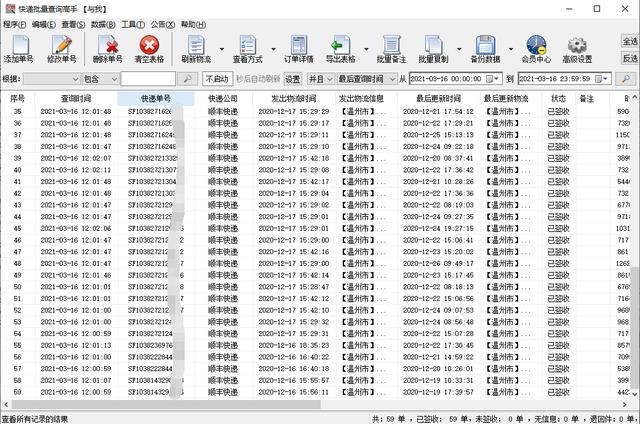Click the 不启动 auto-refresh button
Viewport: 640px width, 424px height.
pyautogui.click(x=217, y=79)
